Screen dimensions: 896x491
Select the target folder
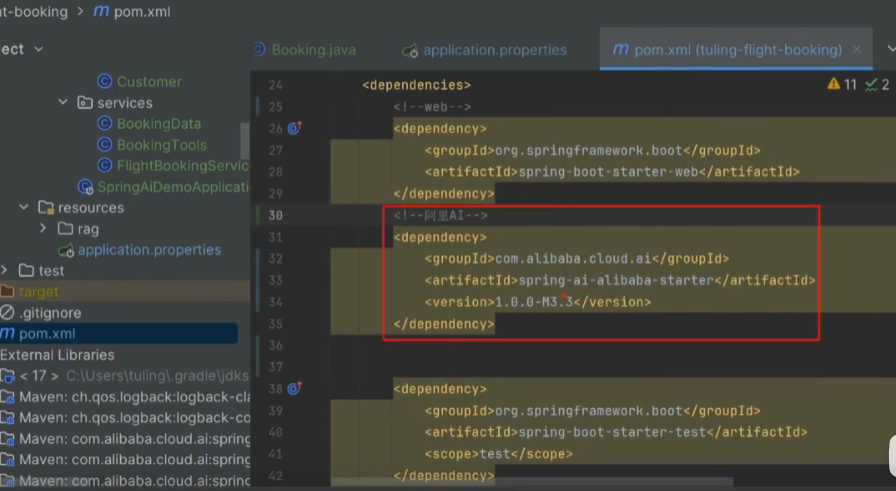pos(38,292)
